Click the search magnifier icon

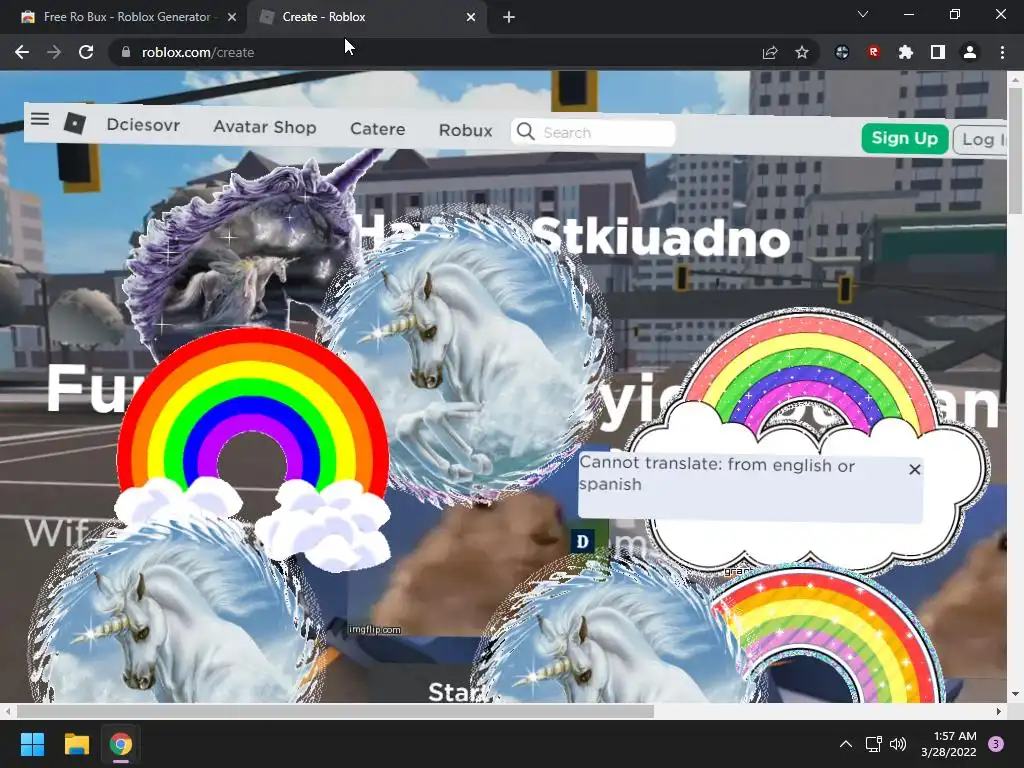tap(525, 132)
